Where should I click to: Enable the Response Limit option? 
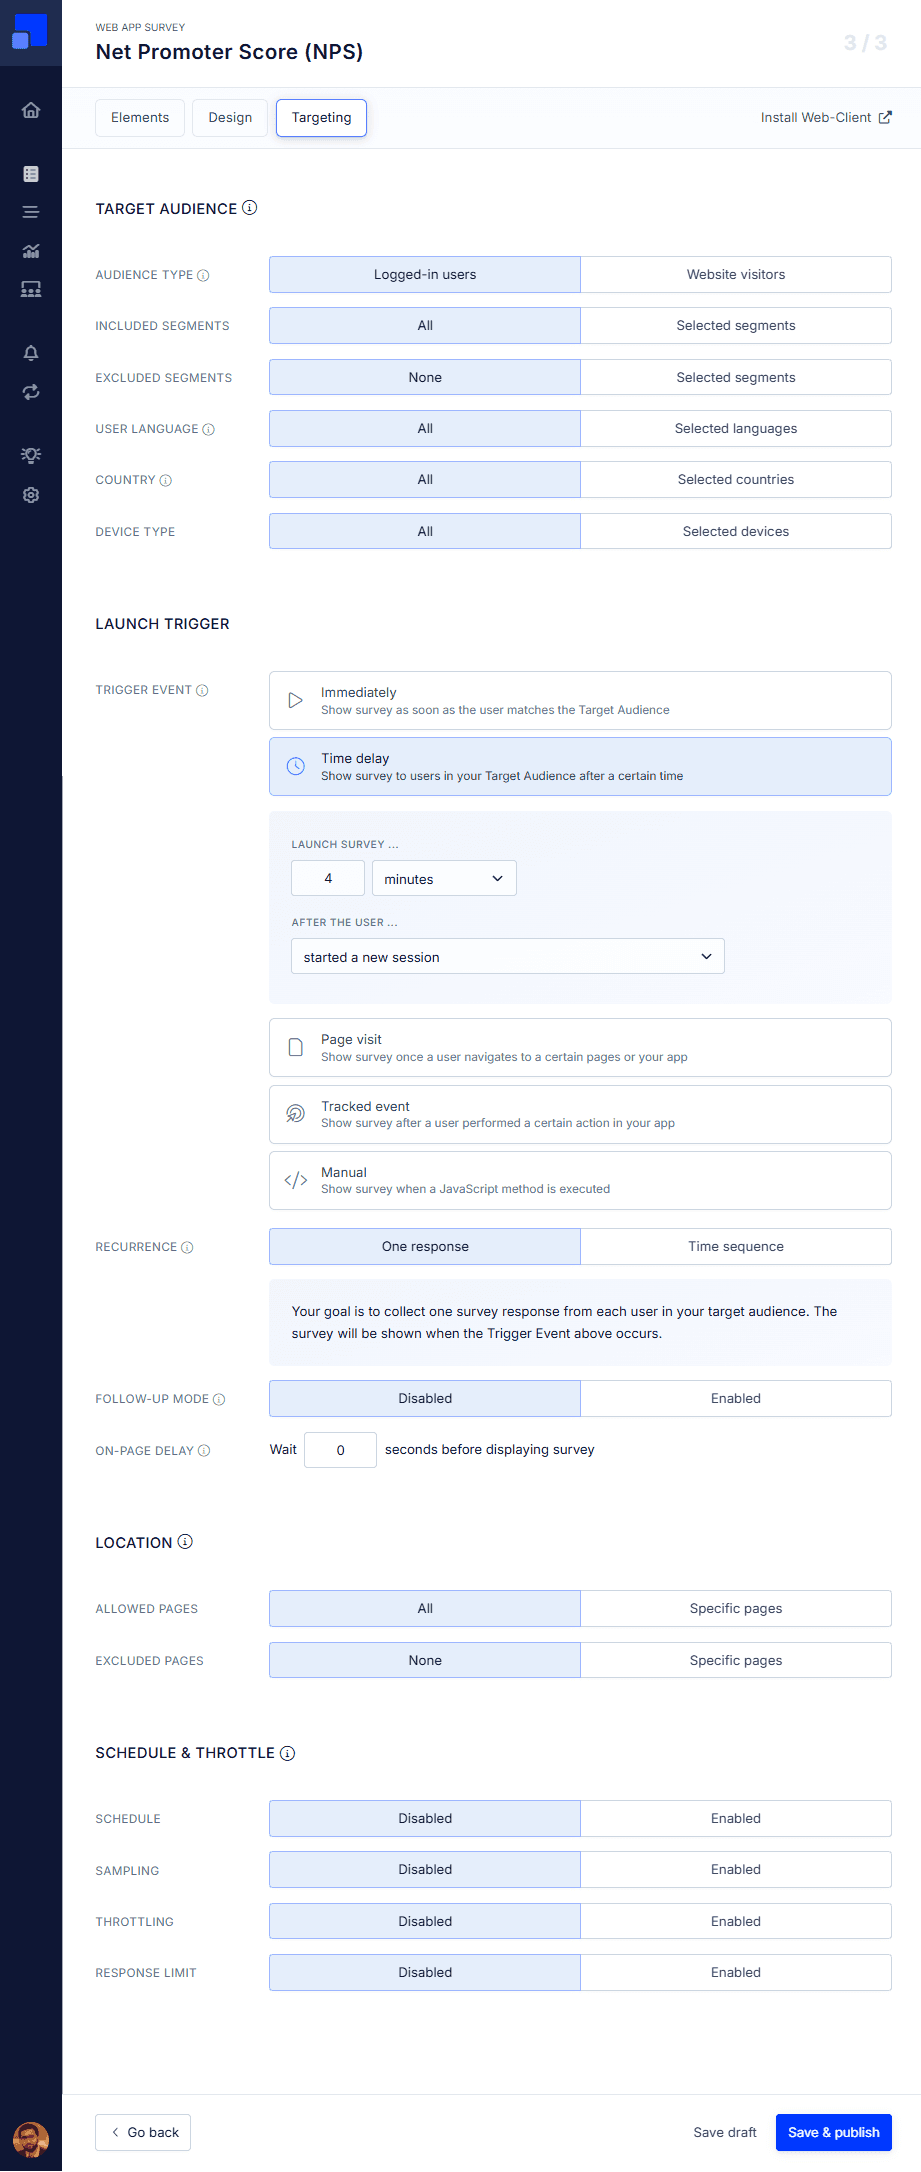736,1973
